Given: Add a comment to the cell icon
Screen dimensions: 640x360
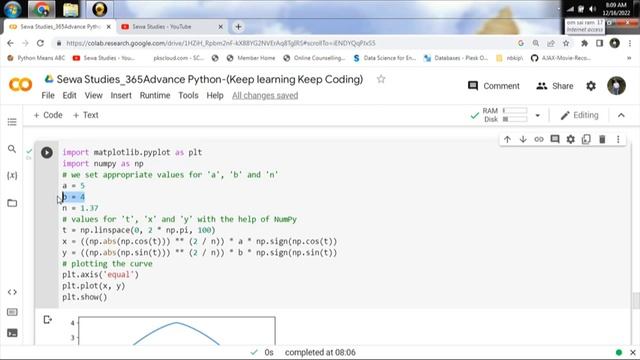Looking at the screenshot, I should (555, 139).
